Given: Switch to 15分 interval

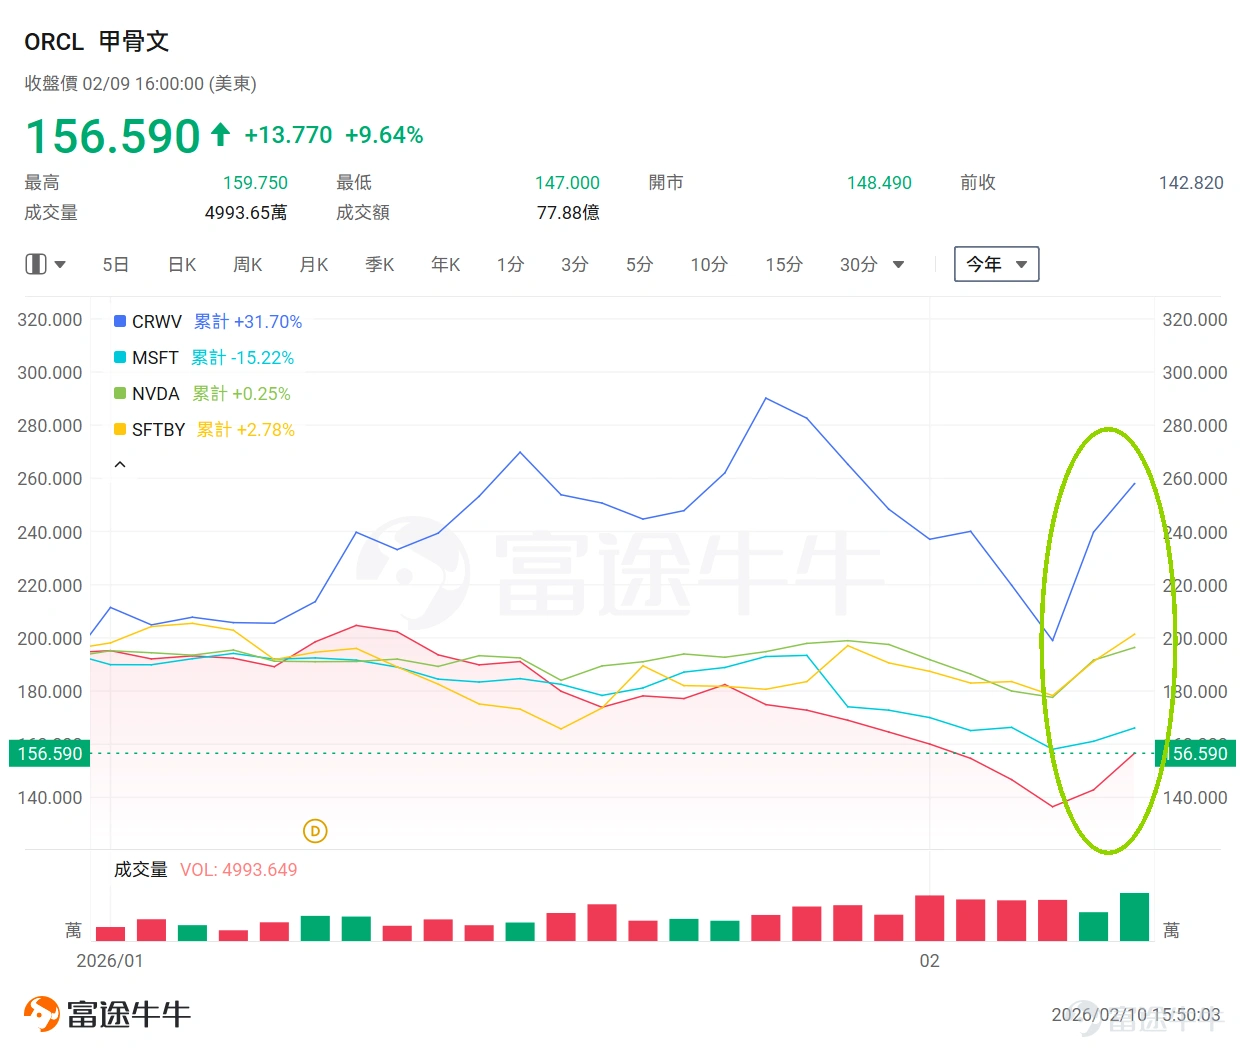Looking at the screenshot, I should coord(784,265).
